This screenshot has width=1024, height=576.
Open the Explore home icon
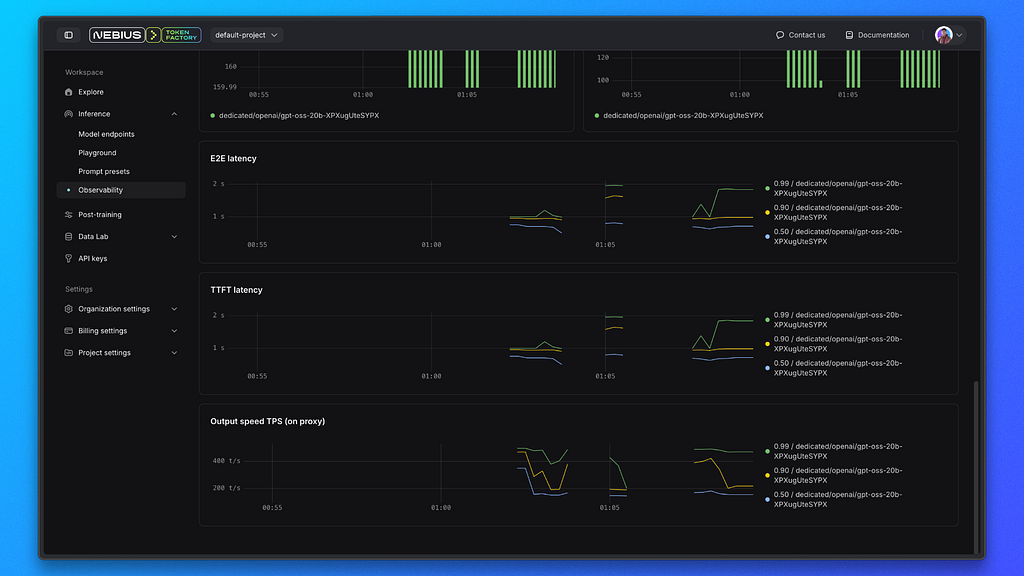69,92
